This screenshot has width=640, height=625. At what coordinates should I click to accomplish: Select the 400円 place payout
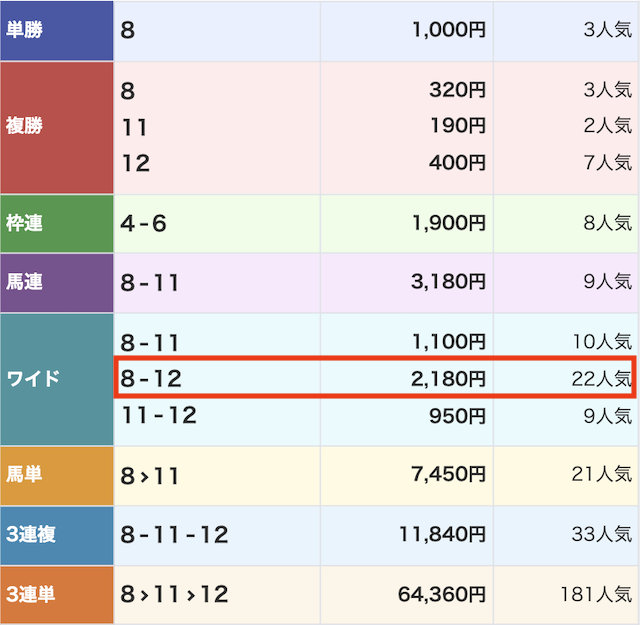point(459,162)
